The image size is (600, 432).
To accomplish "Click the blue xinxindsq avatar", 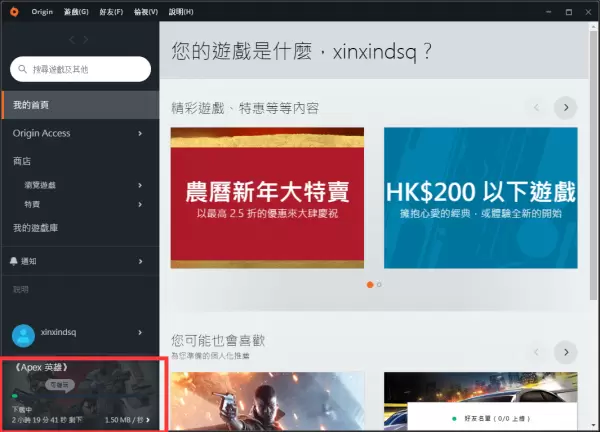I will pyautogui.click(x=23, y=336).
